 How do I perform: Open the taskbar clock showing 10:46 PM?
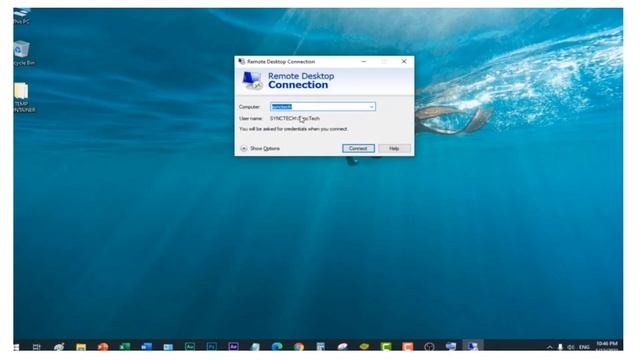coord(607,346)
